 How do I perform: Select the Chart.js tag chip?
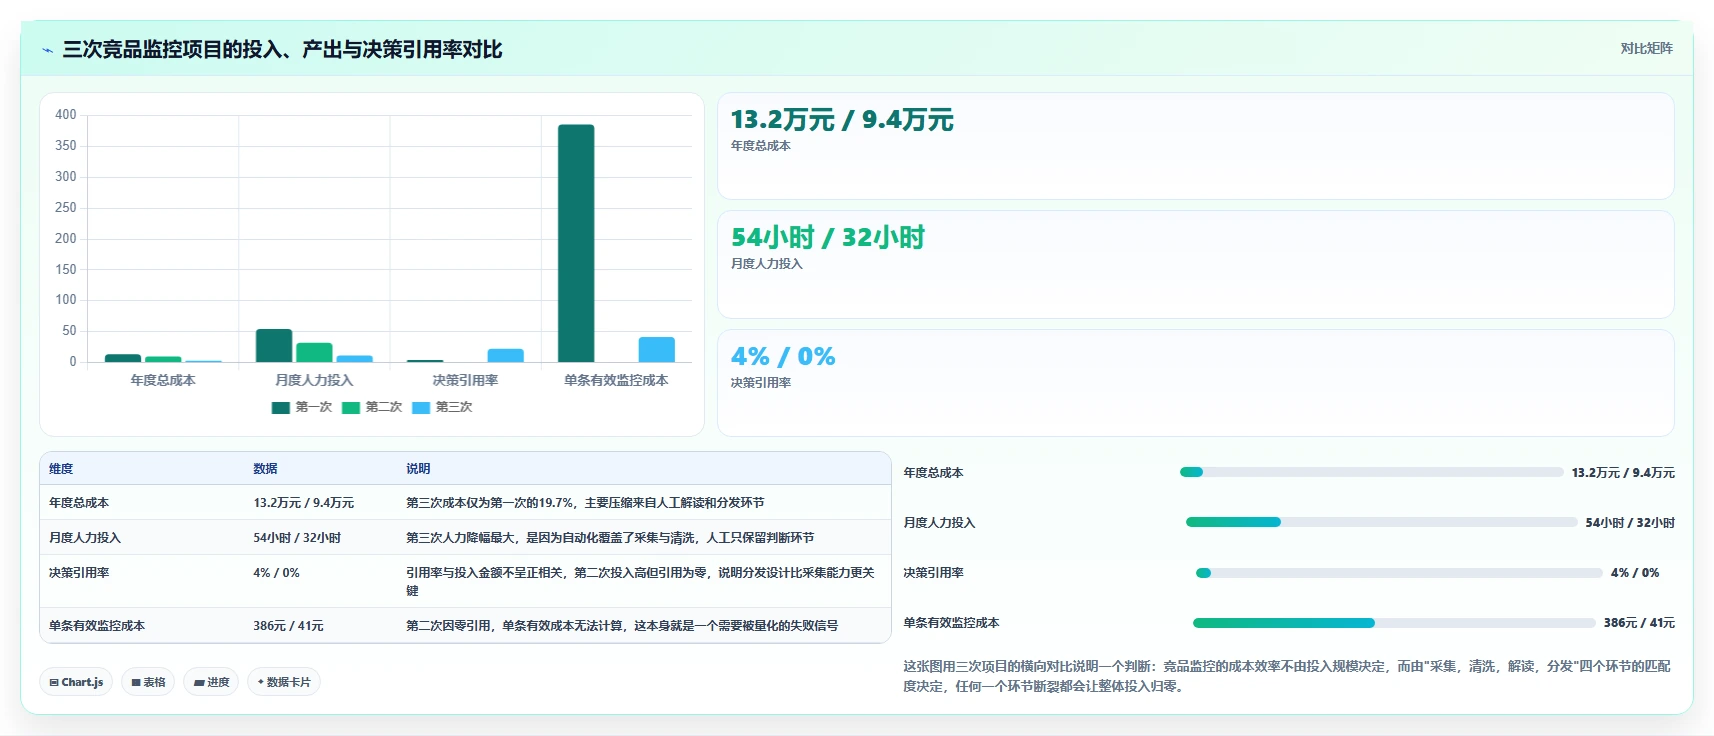76,682
